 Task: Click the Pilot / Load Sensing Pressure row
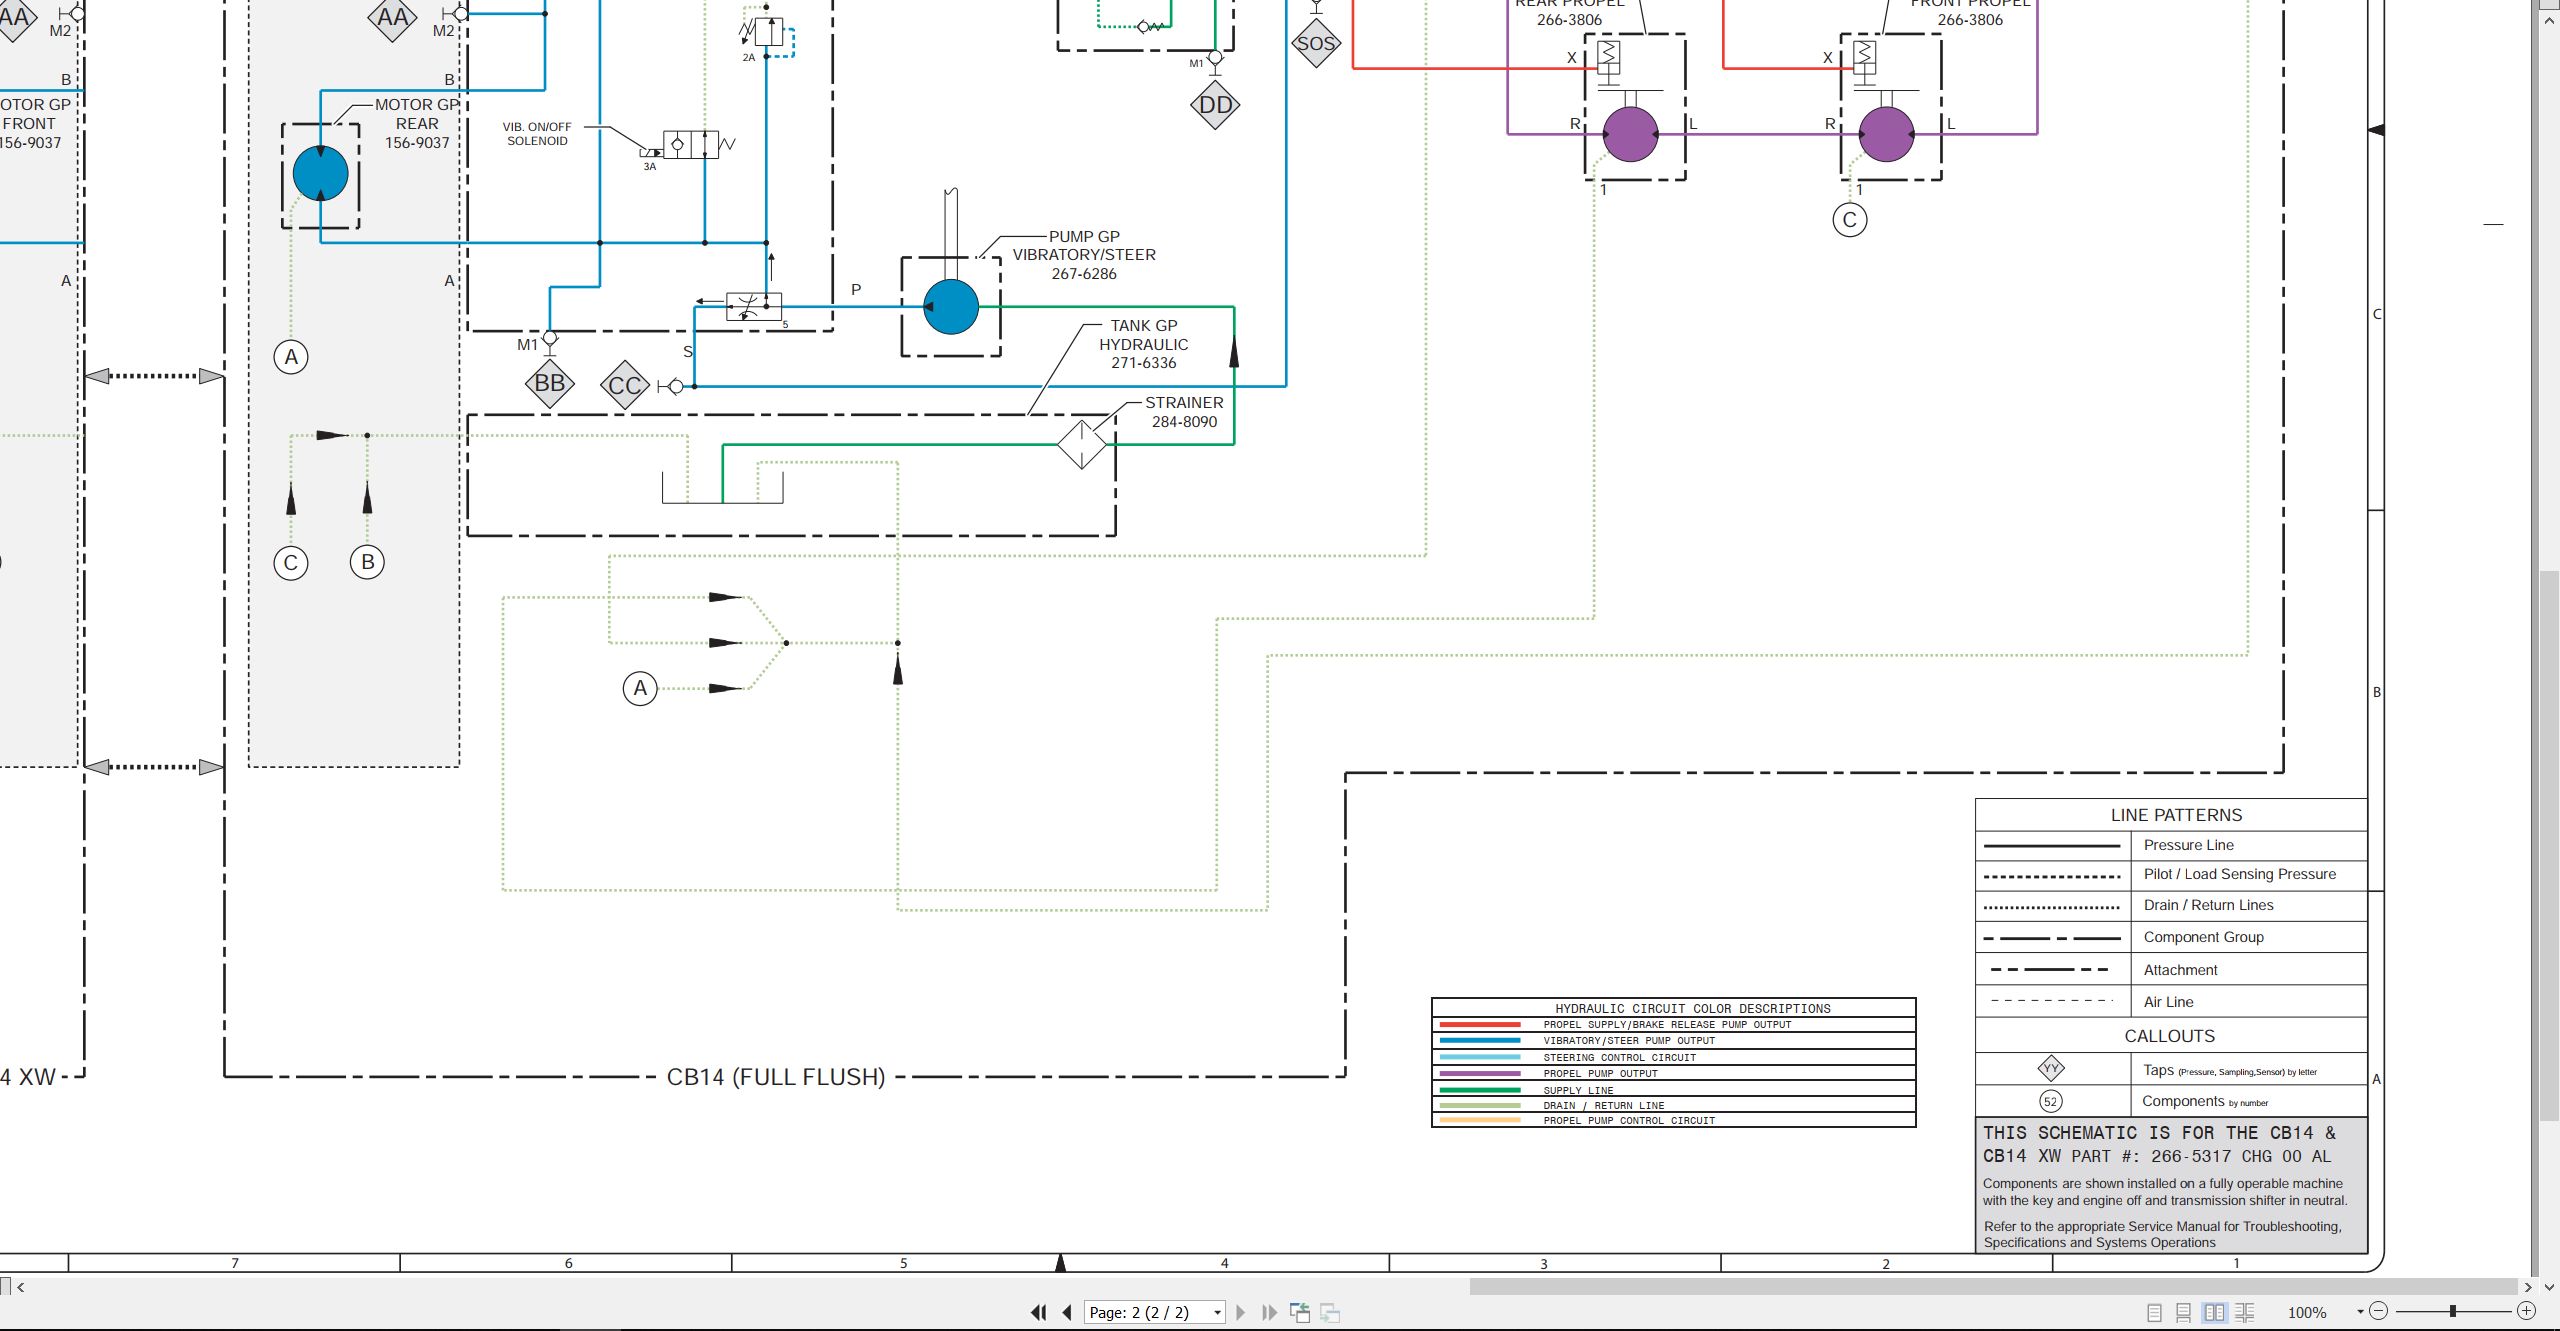click(2171, 875)
